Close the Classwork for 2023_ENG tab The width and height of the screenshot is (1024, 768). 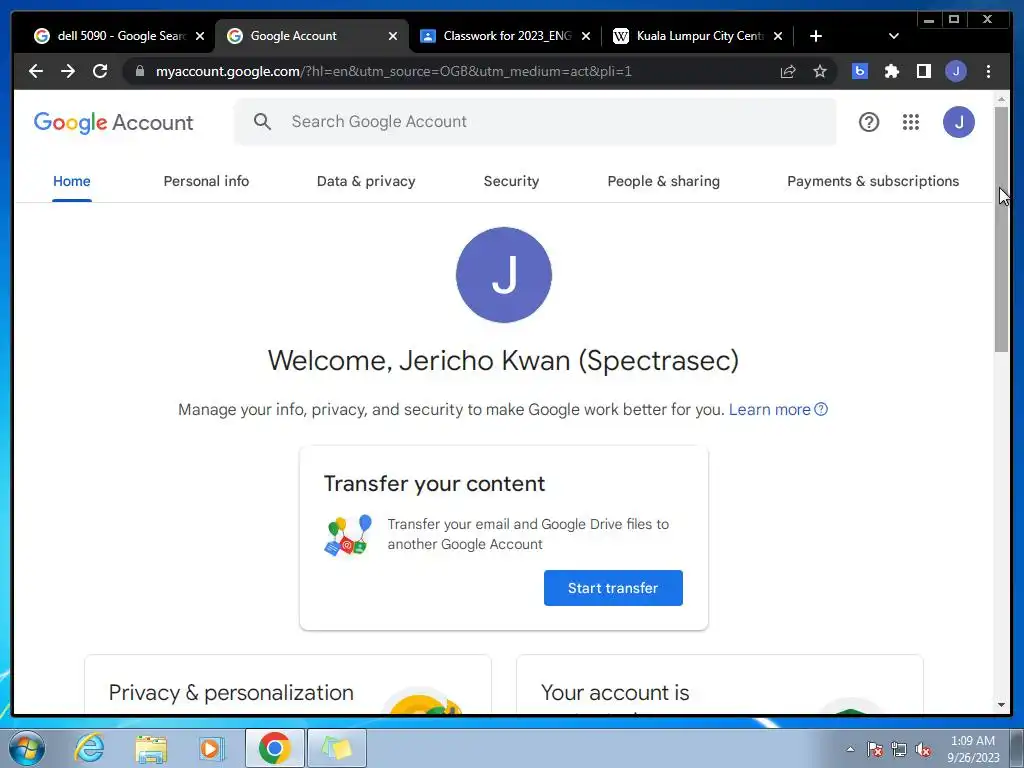(586, 37)
